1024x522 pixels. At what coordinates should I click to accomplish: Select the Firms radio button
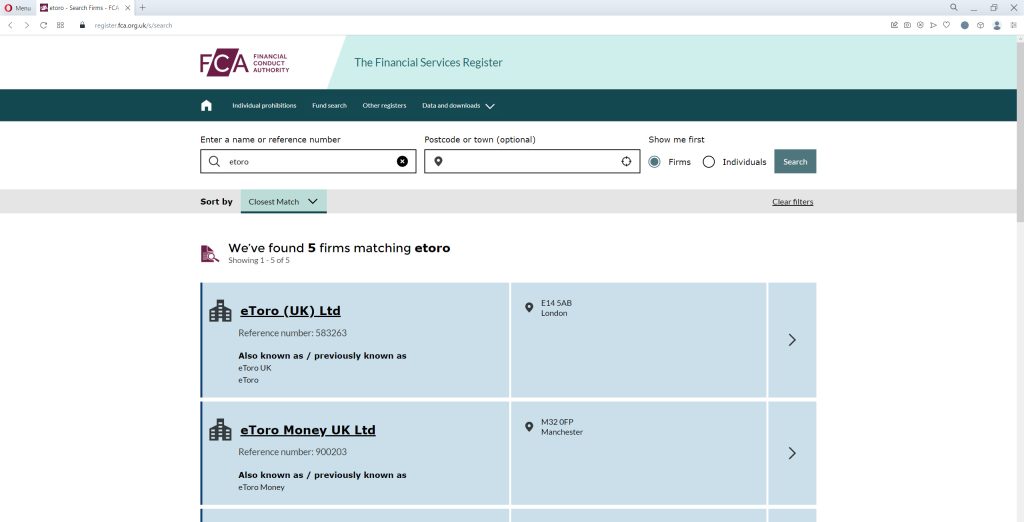pos(654,162)
